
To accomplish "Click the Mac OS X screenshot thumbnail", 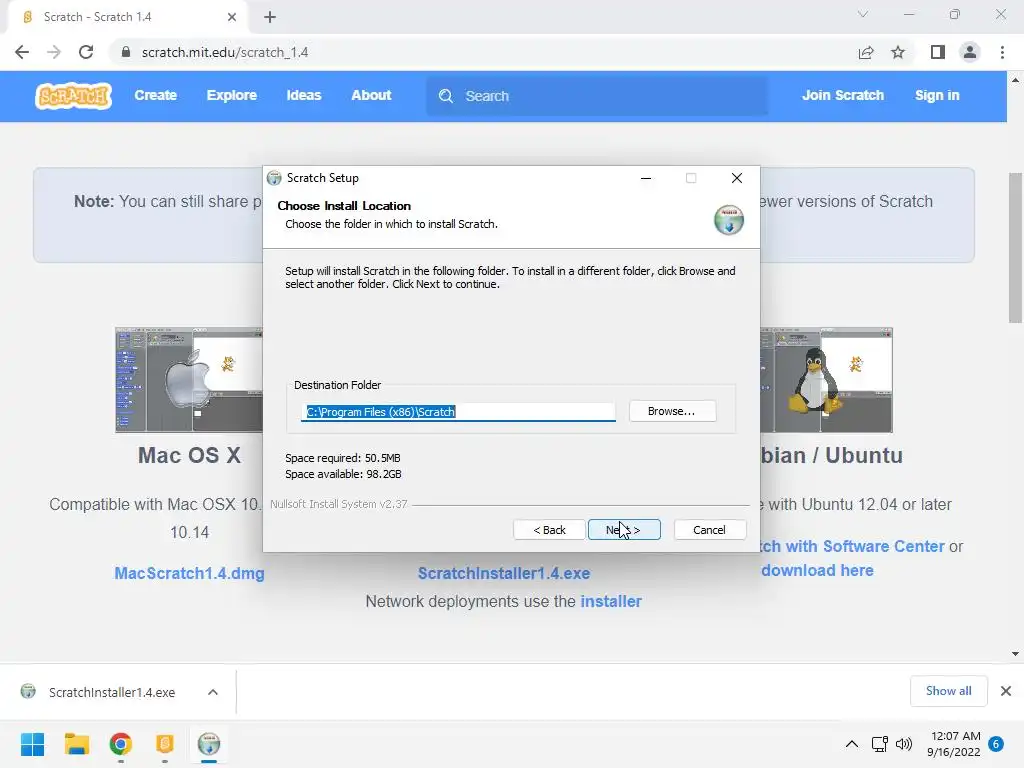I will [x=189, y=380].
